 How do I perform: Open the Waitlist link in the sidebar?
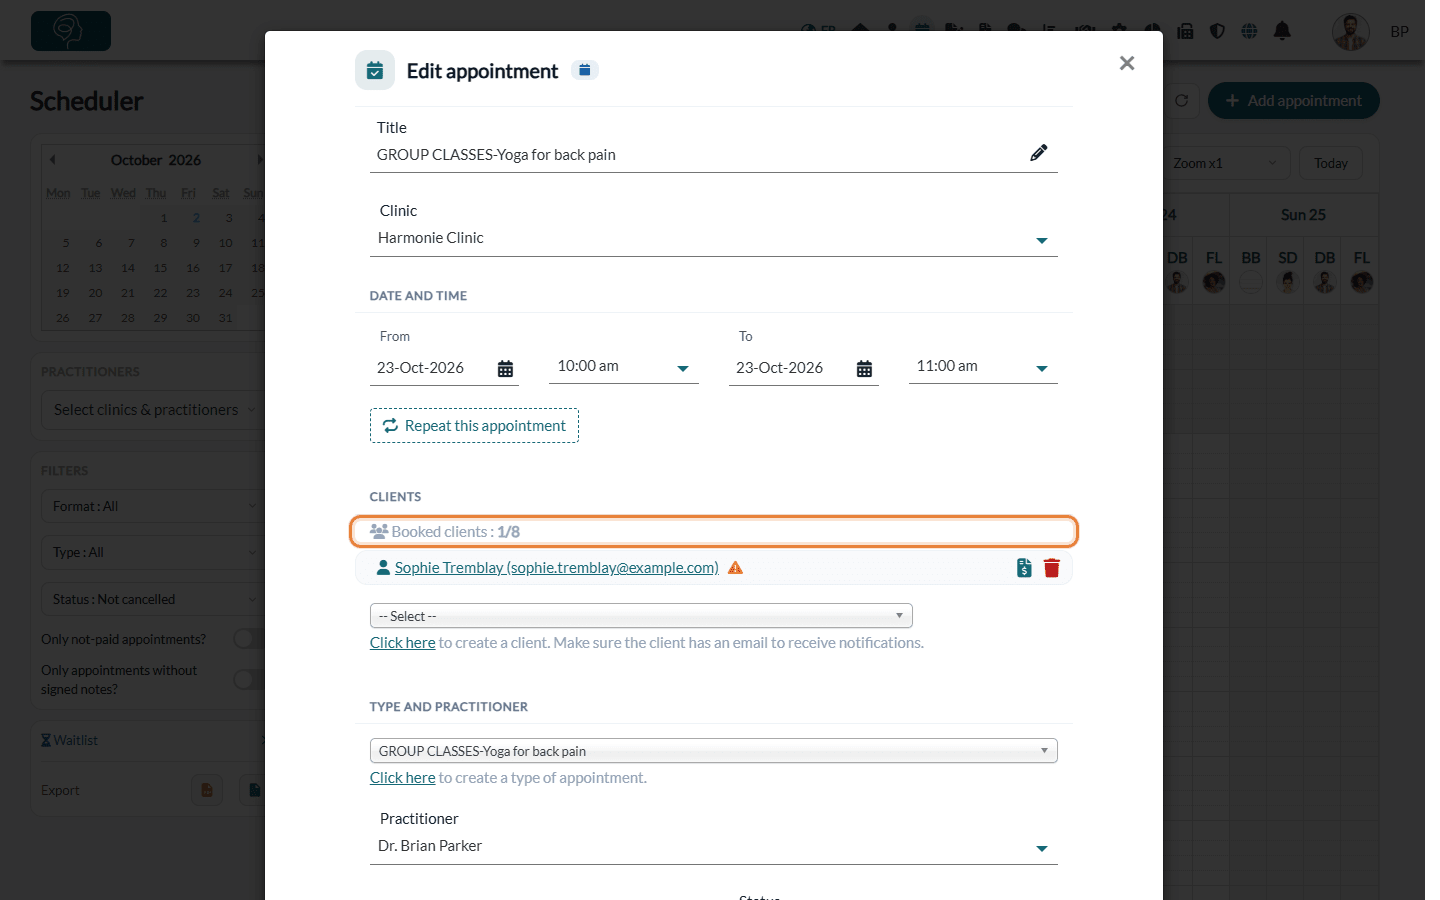pos(69,740)
